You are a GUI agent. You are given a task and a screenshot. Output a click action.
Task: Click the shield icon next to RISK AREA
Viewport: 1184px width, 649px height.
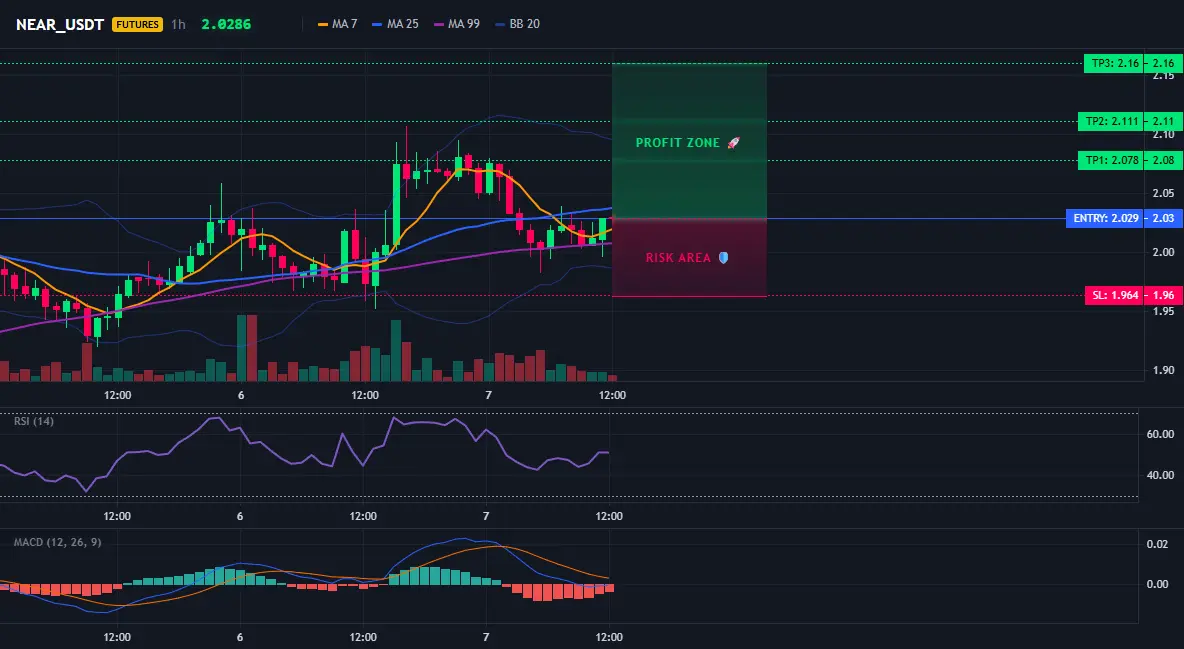[723, 258]
